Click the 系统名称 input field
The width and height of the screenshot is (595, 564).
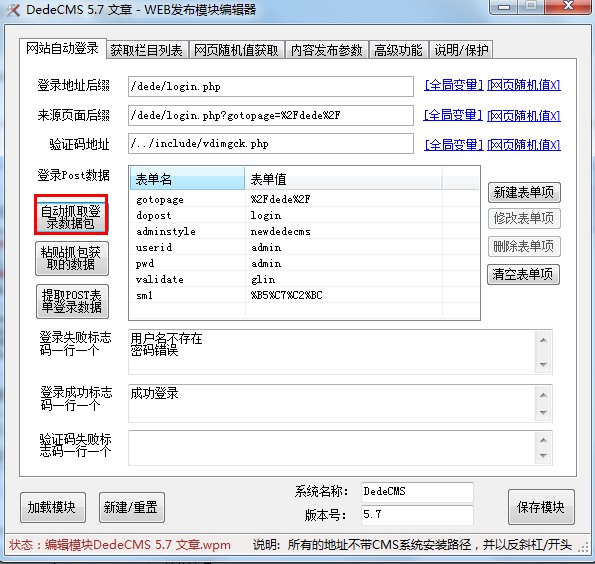tap(417, 492)
